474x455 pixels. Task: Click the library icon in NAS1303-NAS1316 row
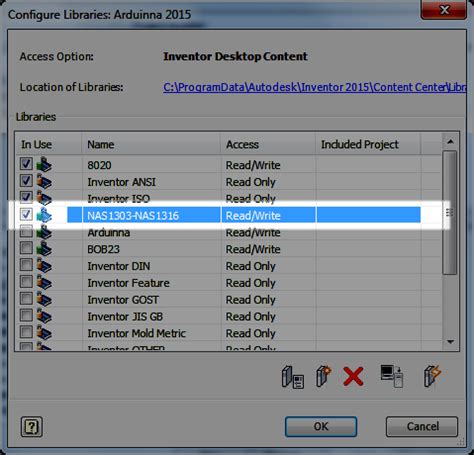[44, 215]
